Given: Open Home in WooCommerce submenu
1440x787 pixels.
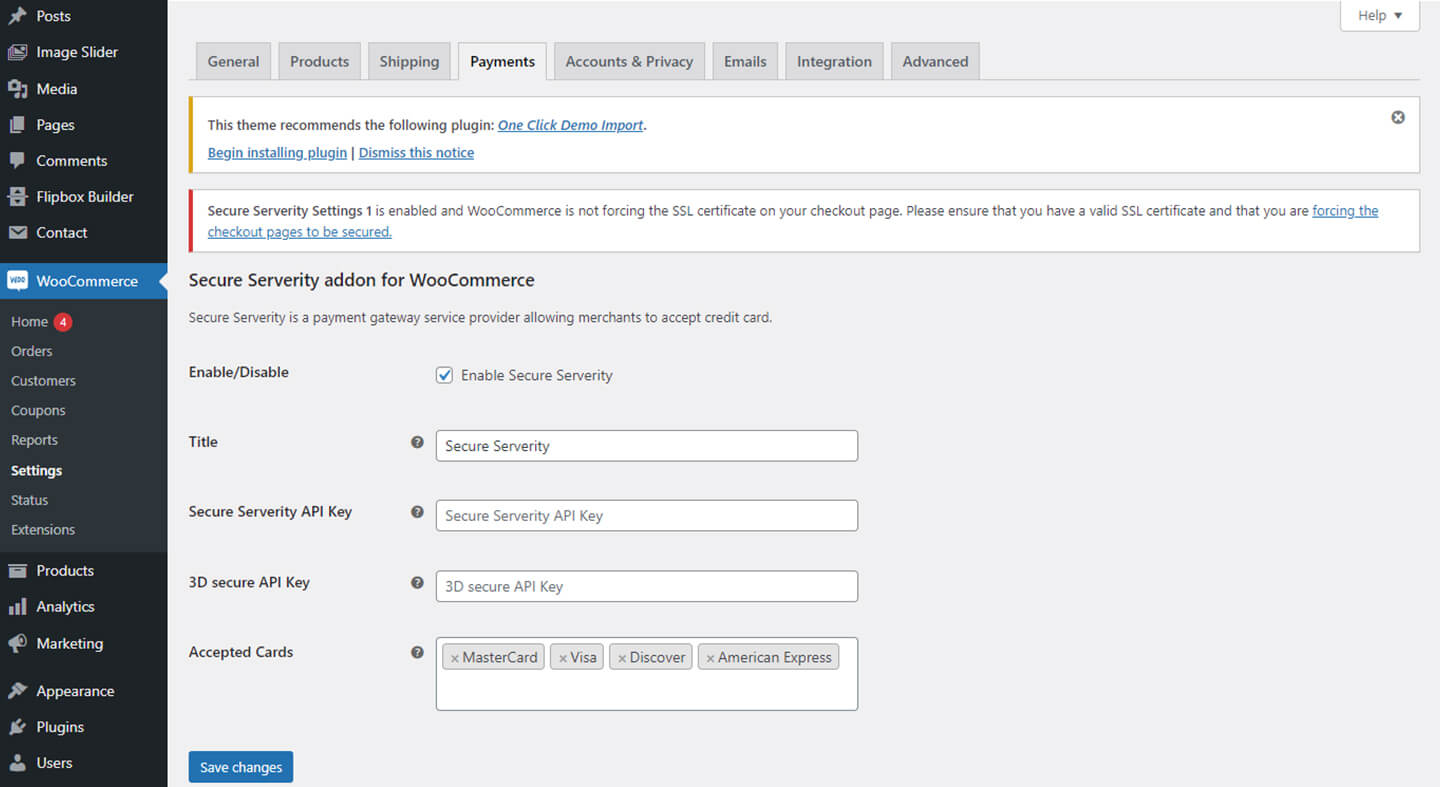Looking at the screenshot, I should (29, 322).
